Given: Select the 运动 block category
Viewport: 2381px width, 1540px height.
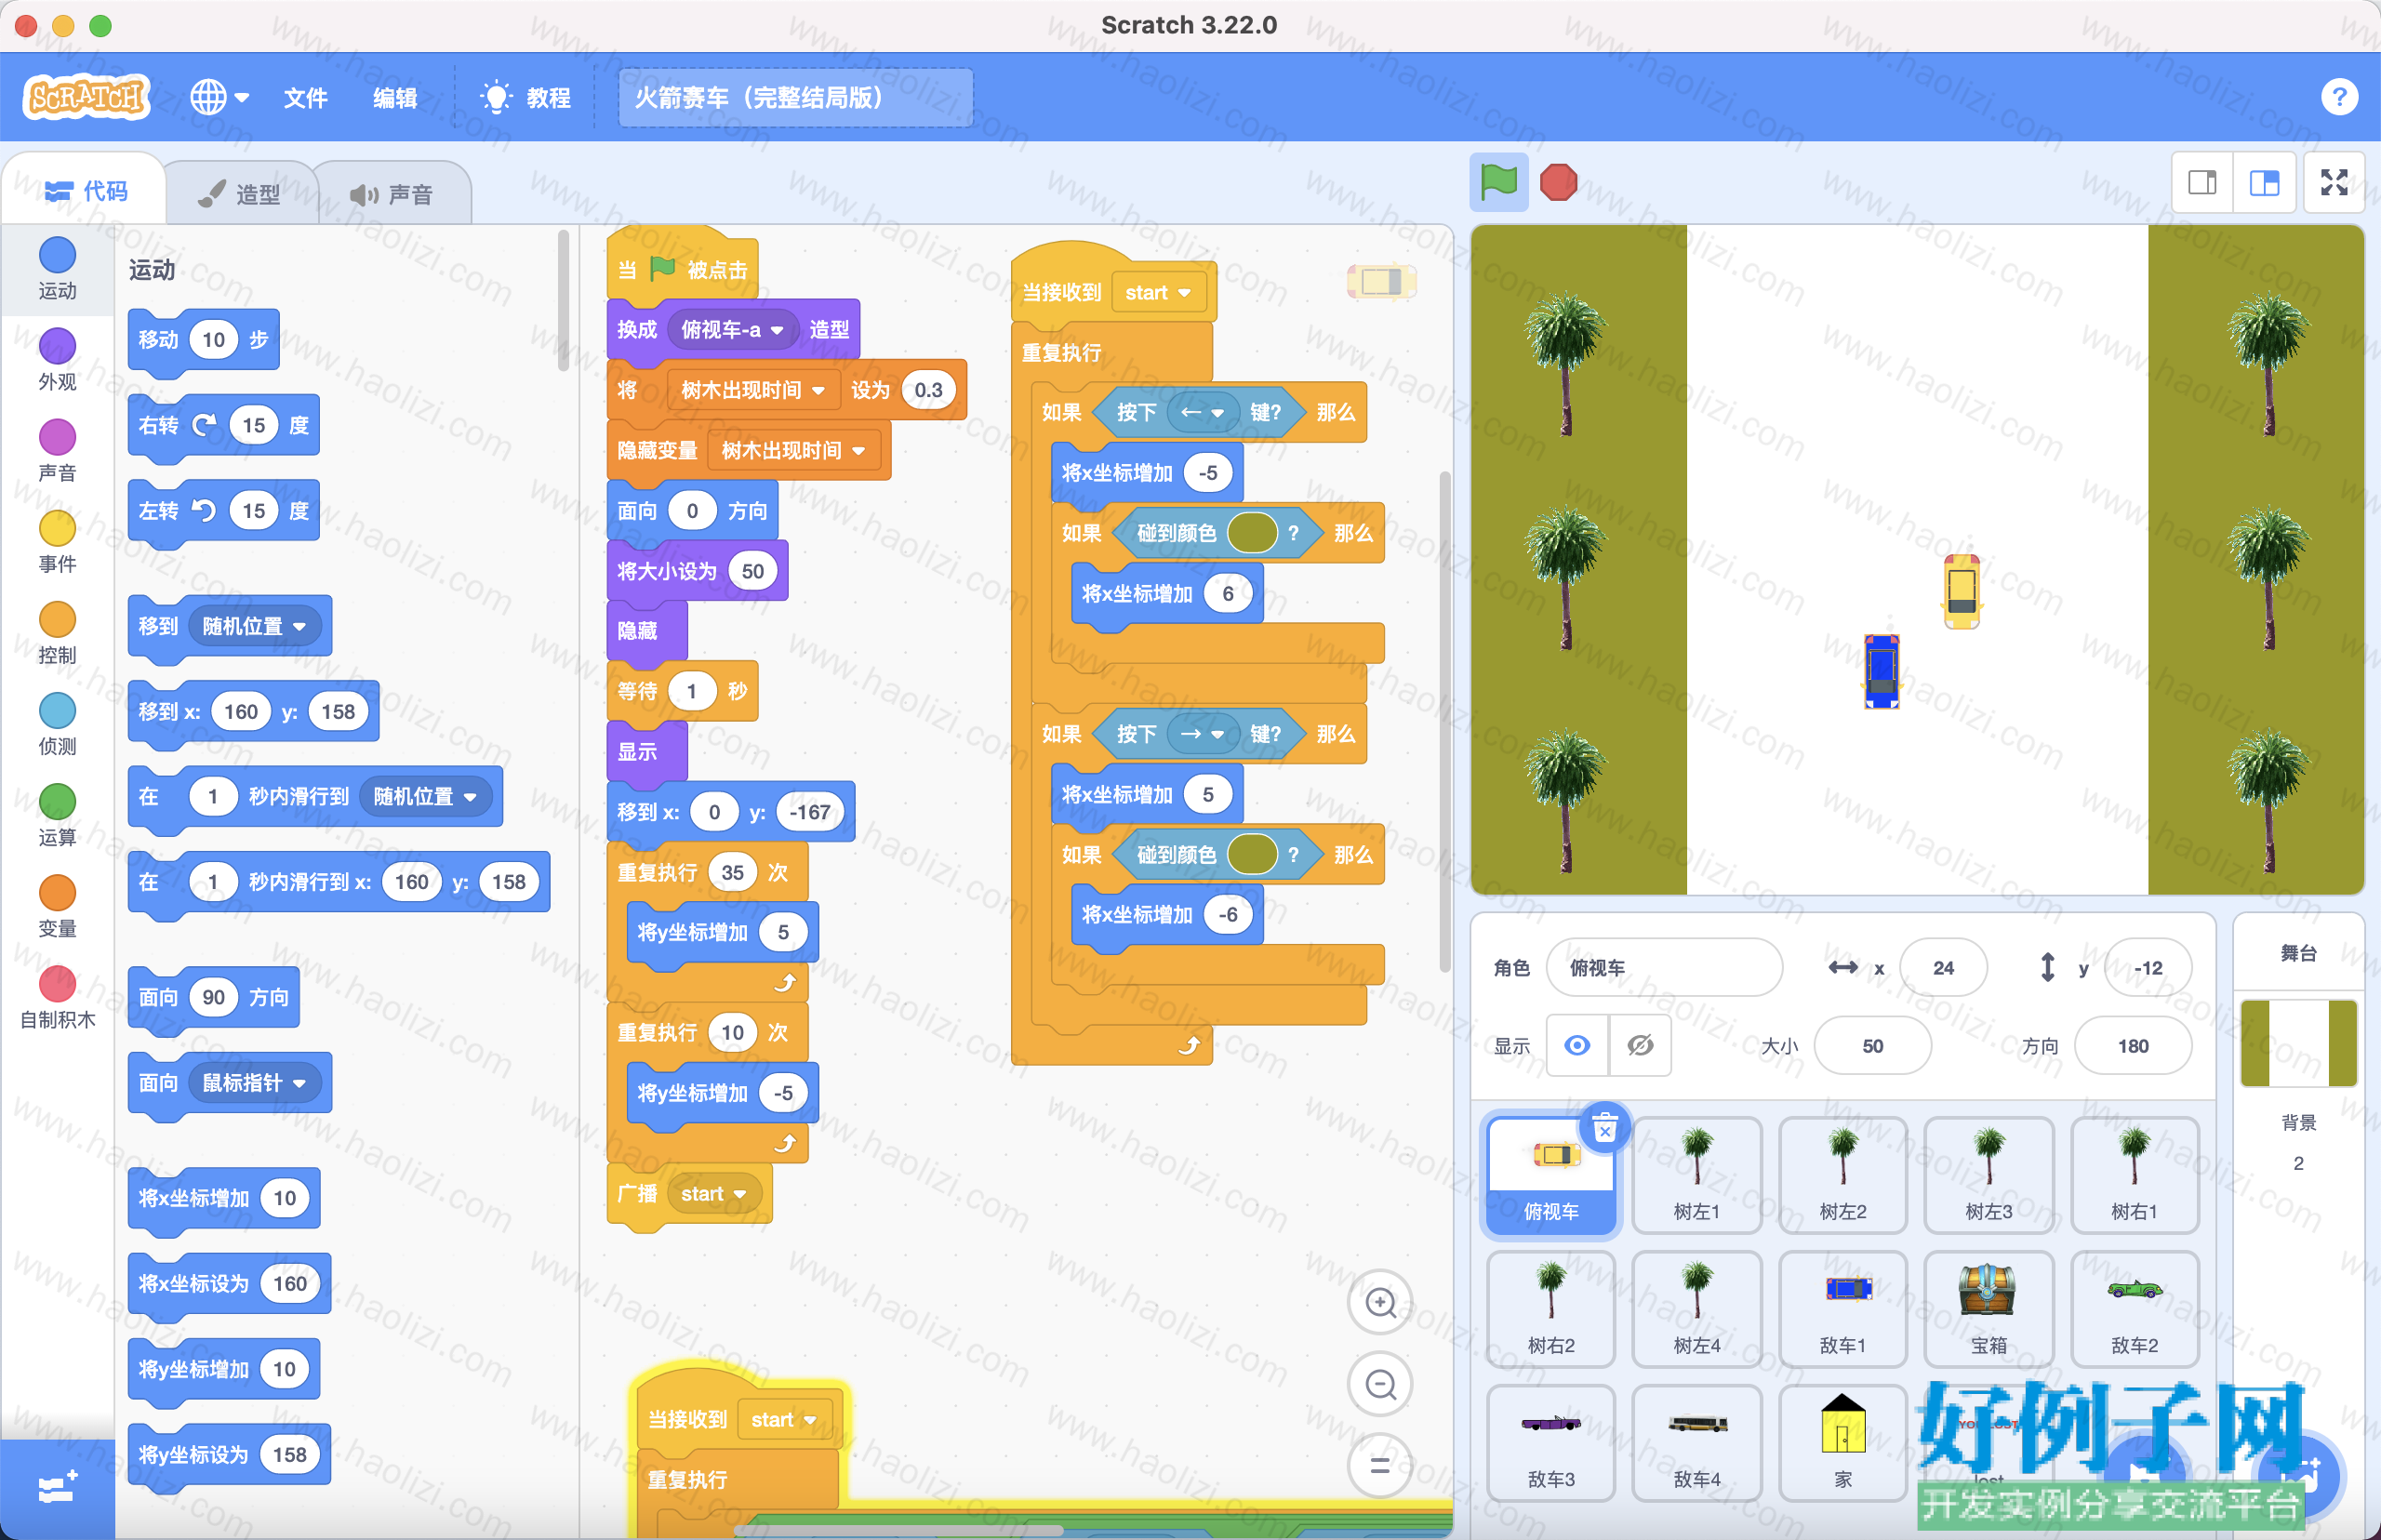Looking at the screenshot, I should [x=57, y=268].
